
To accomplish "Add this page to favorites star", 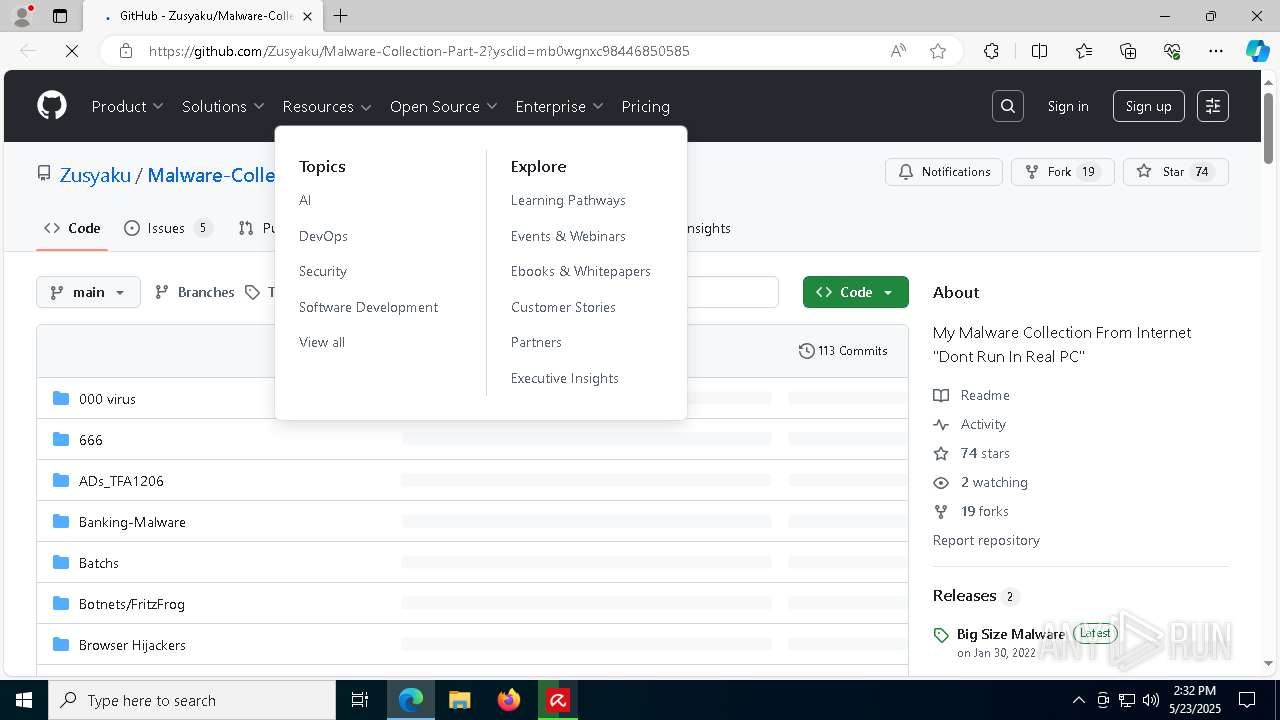I will (938, 51).
